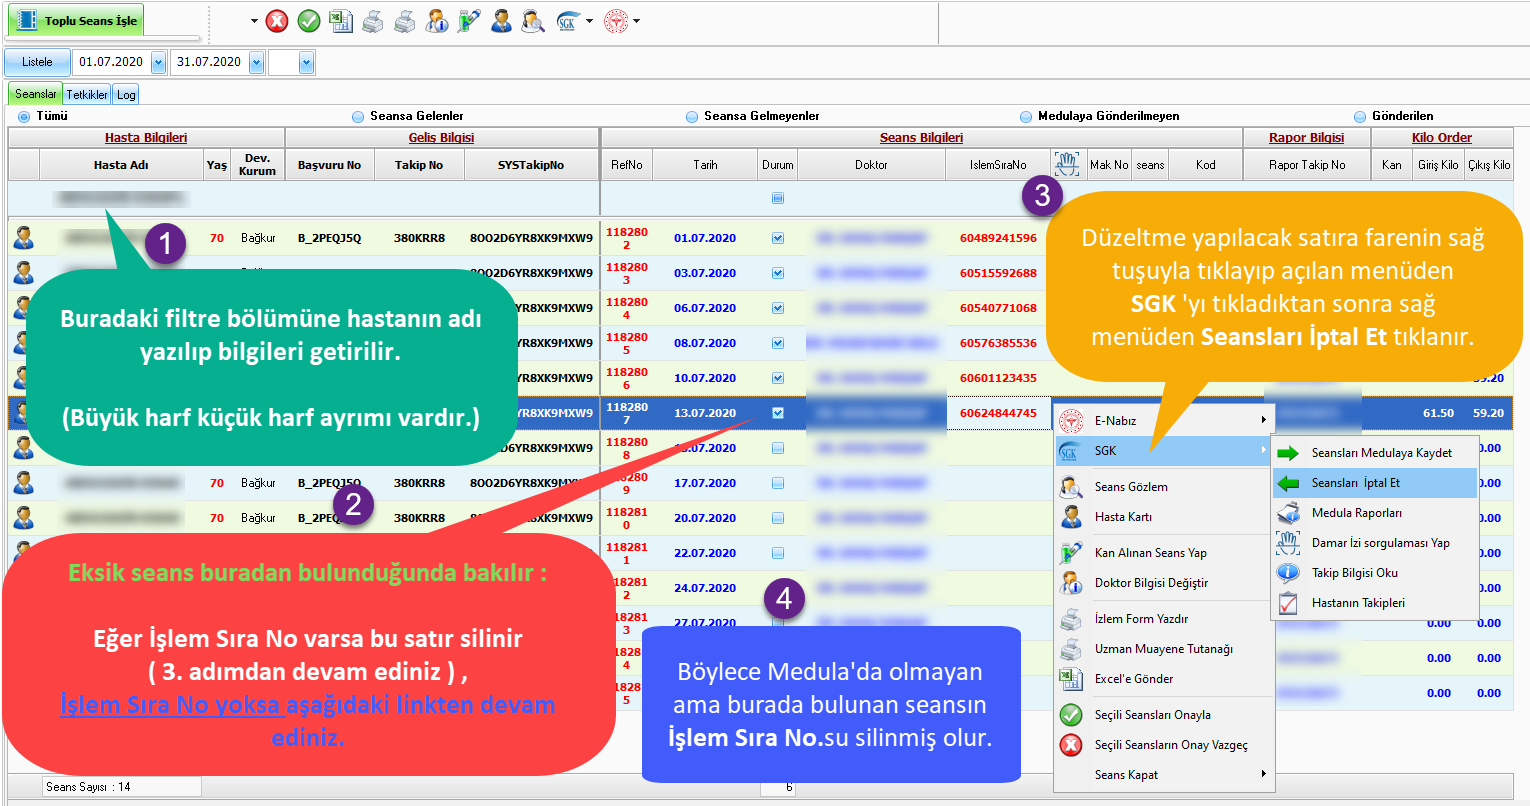The height and width of the screenshot is (806, 1530).
Task: Click green check icon beside Seçili Seansları Onayla
Action: 1071,715
